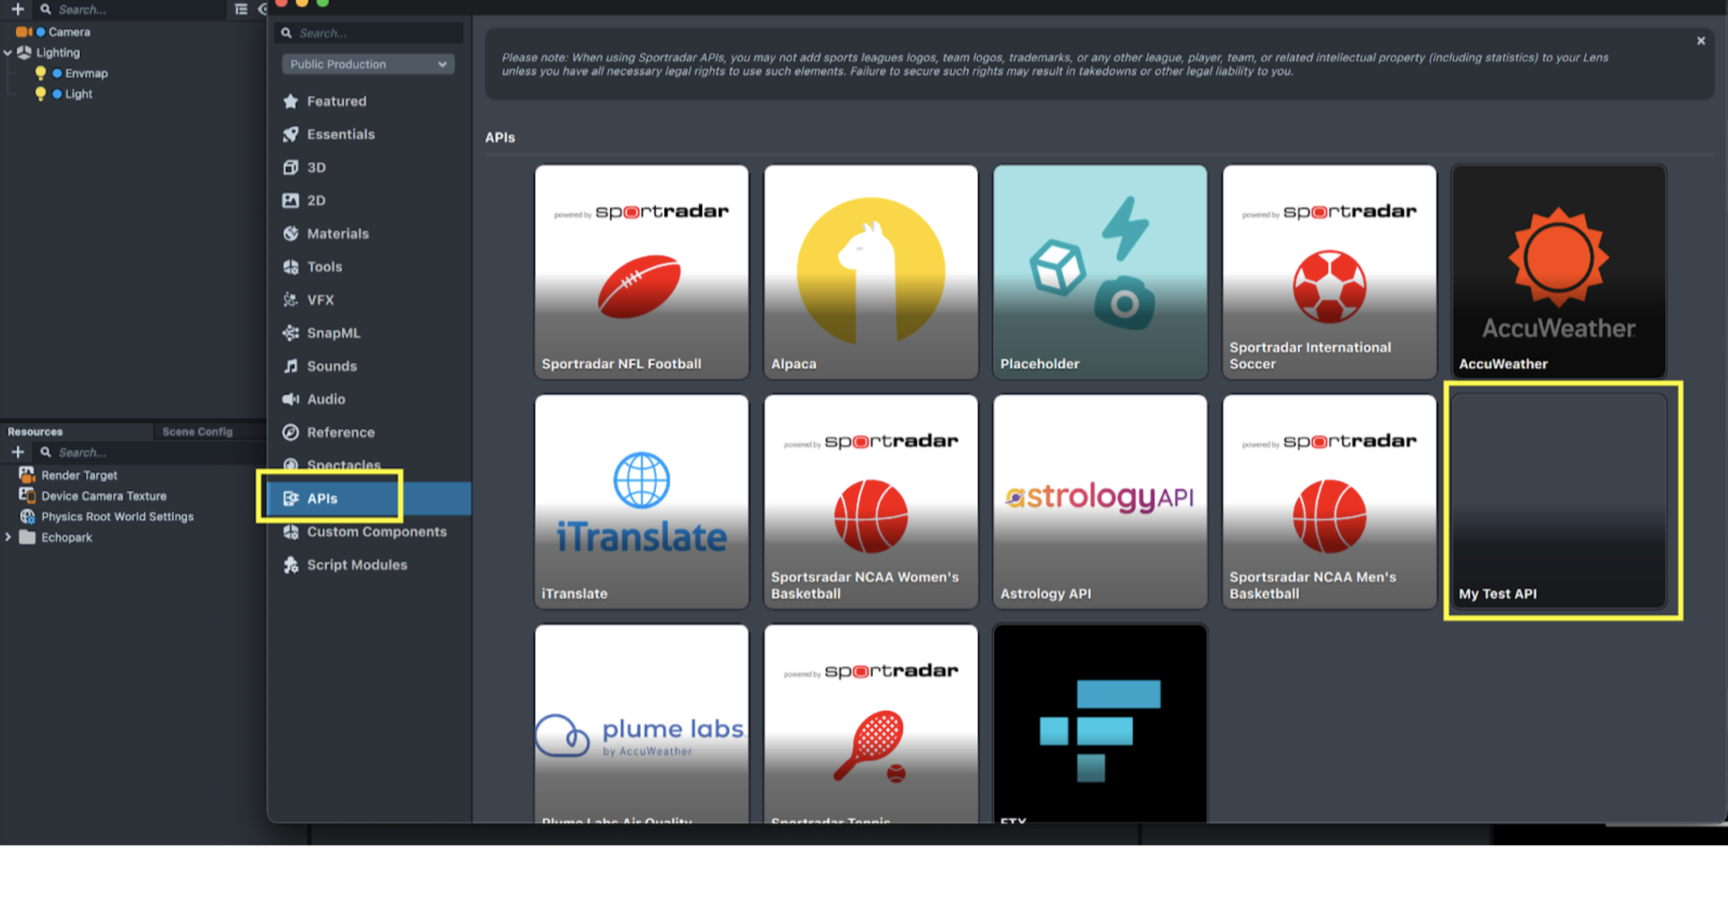Select the Camera object in hierarchy
This screenshot has height=906, width=1728.
pos(69,32)
